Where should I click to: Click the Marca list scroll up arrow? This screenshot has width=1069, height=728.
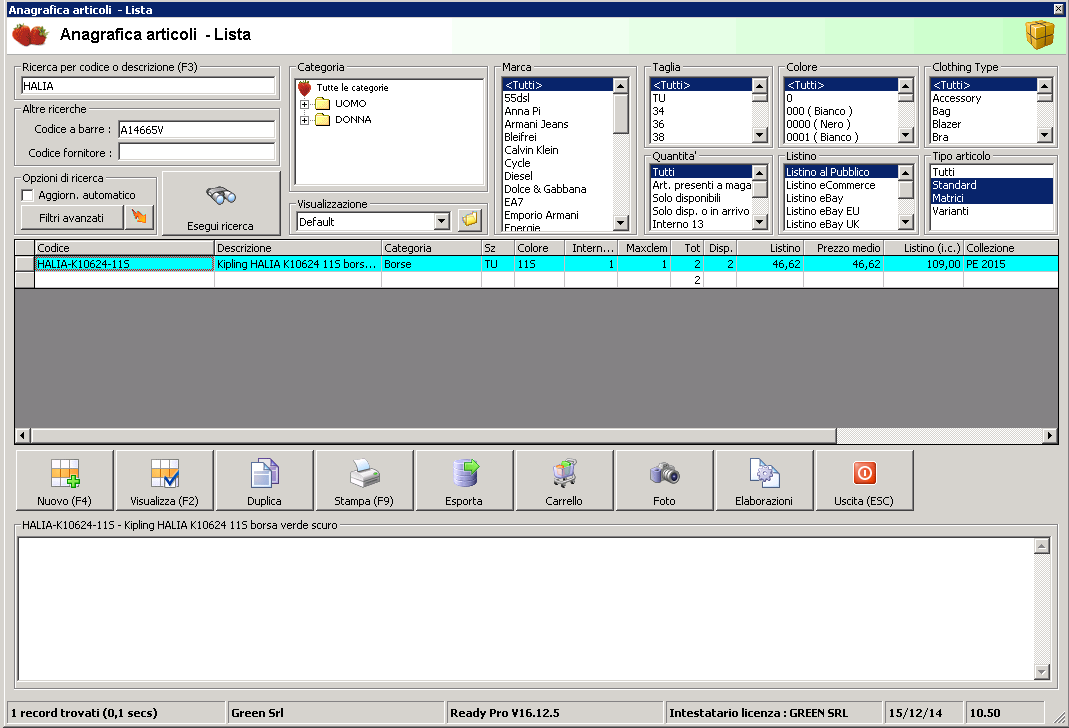620,85
